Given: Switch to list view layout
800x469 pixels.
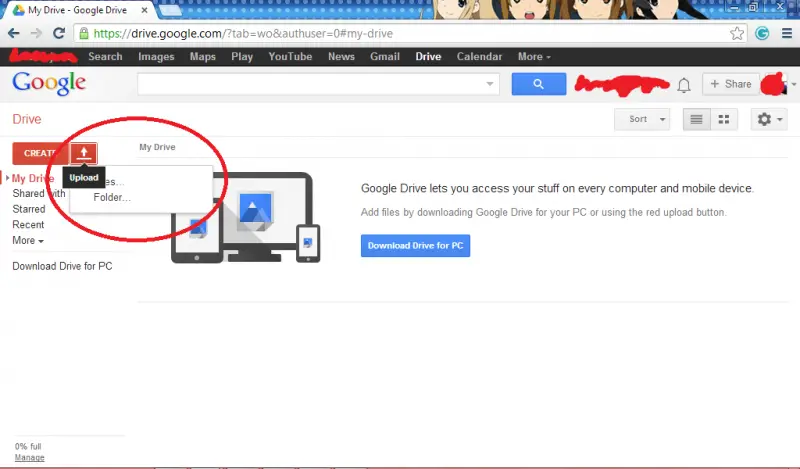Looking at the screenshot, I should tap(696, 119).
